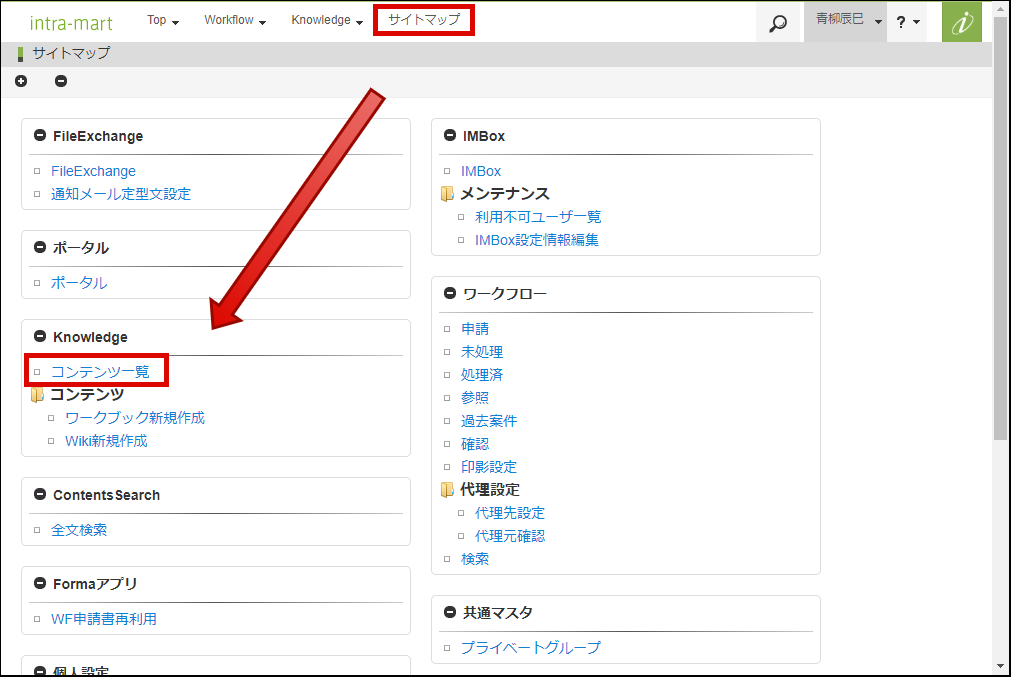Collapse the ワークフロー section
The height and width of the screenshot is (677, 1011).
point(450,294)
